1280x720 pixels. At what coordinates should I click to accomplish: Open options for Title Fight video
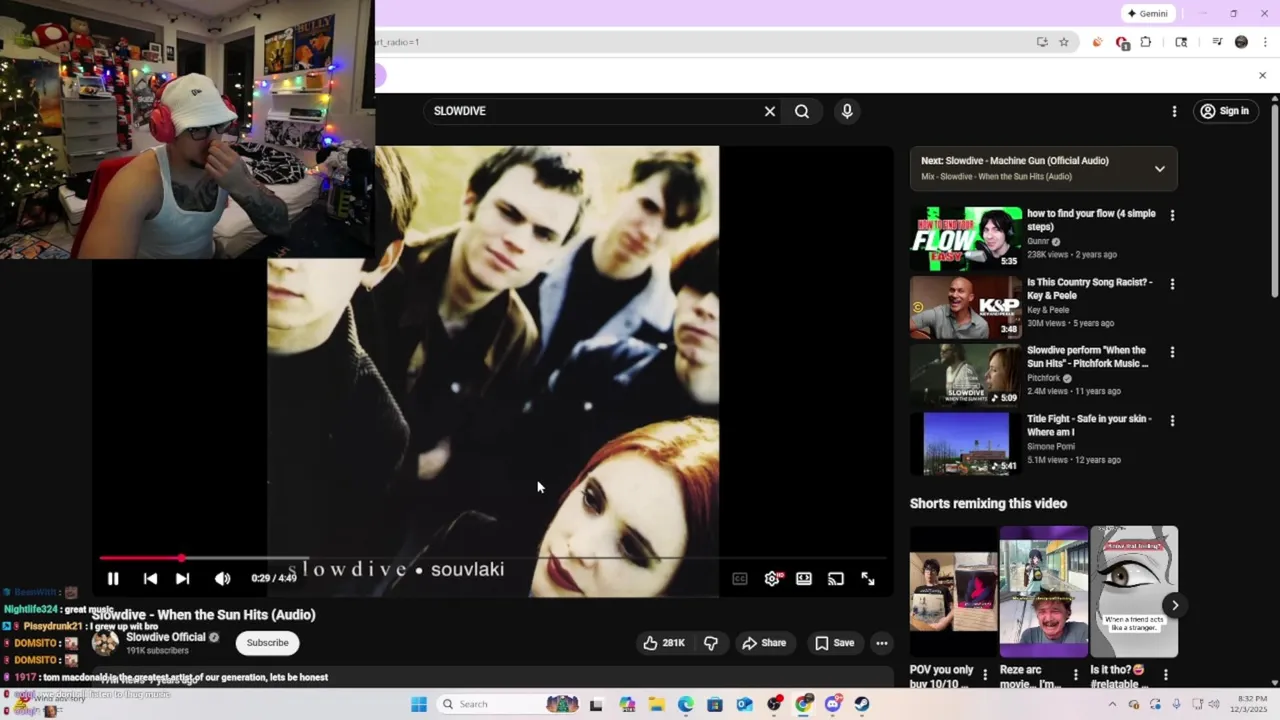1172,421
